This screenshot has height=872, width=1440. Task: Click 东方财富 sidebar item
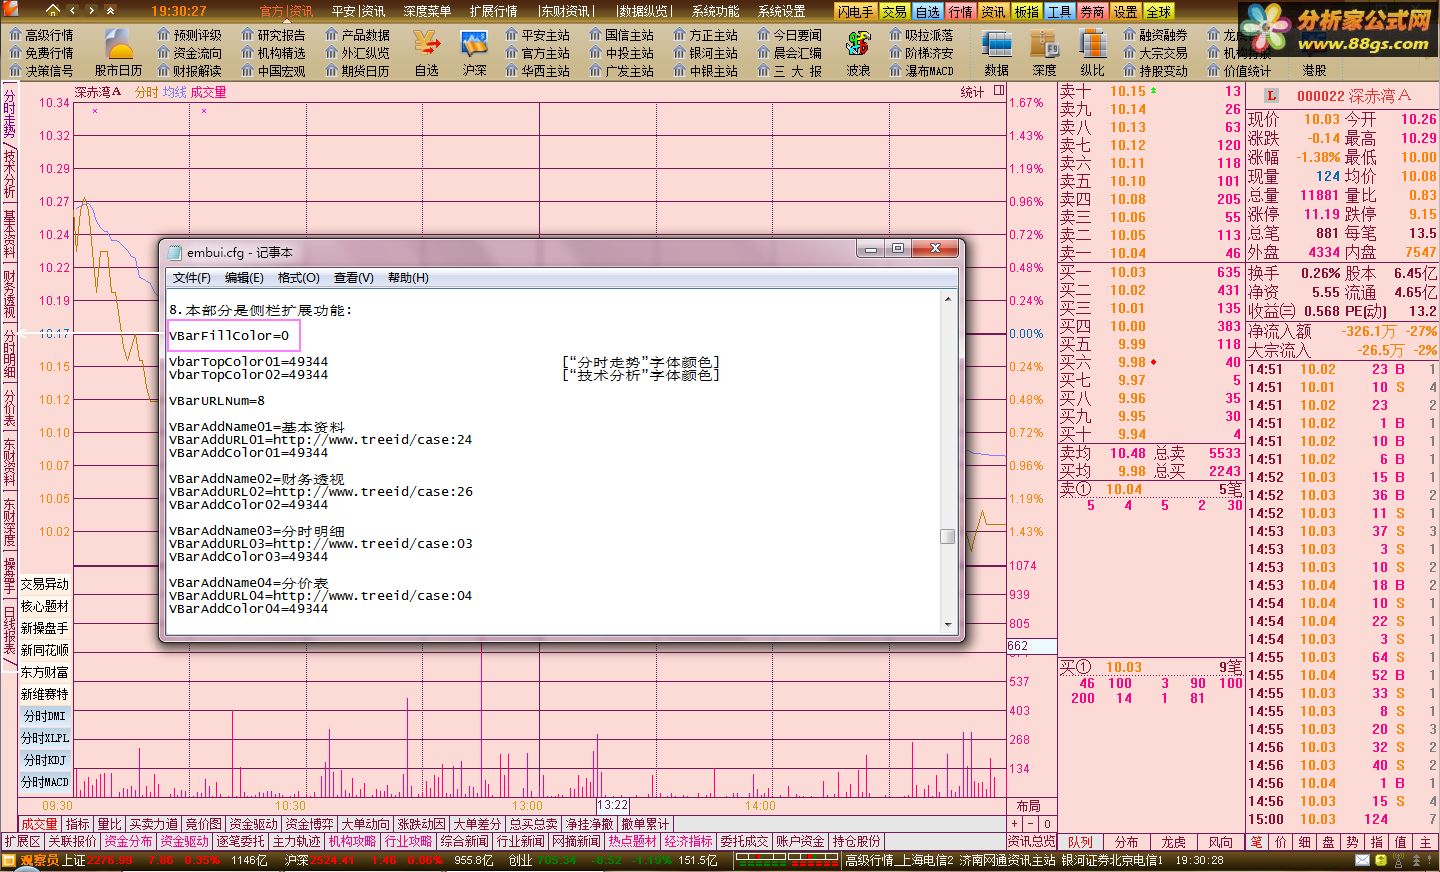45,672
